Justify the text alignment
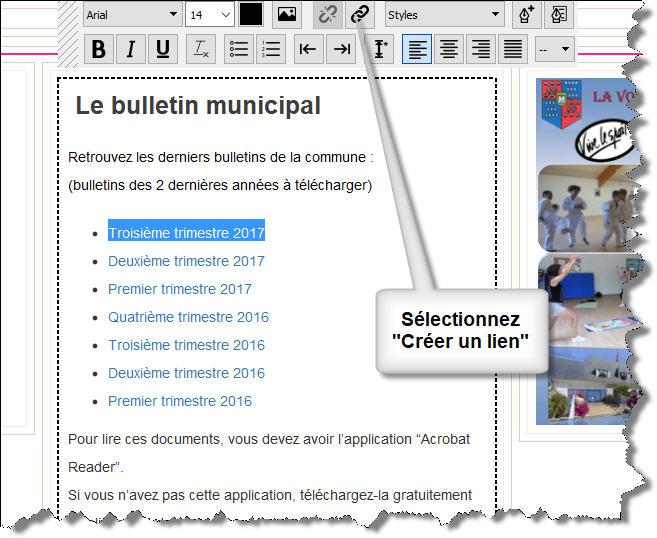Image resolution: width=657 pixels, height=538 pixels. coord(512,49)
